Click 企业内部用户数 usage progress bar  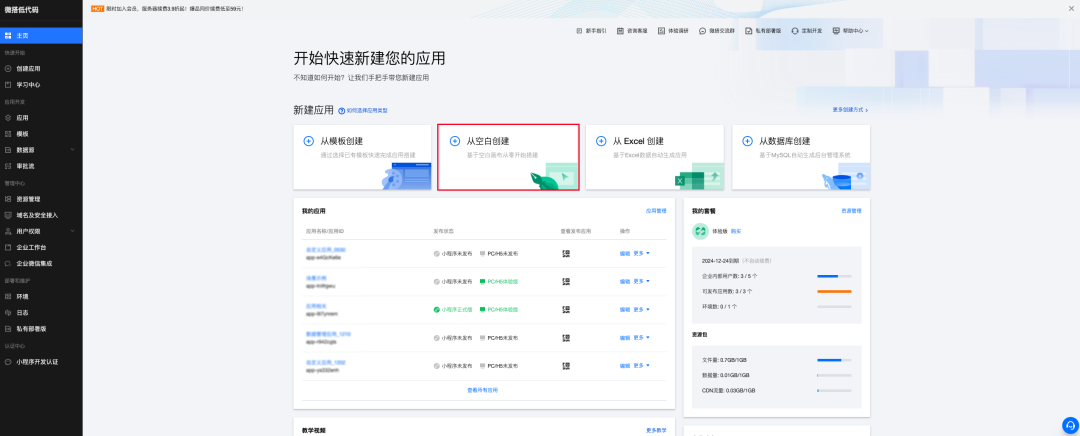pyautogui.click(x=834, y=276)
